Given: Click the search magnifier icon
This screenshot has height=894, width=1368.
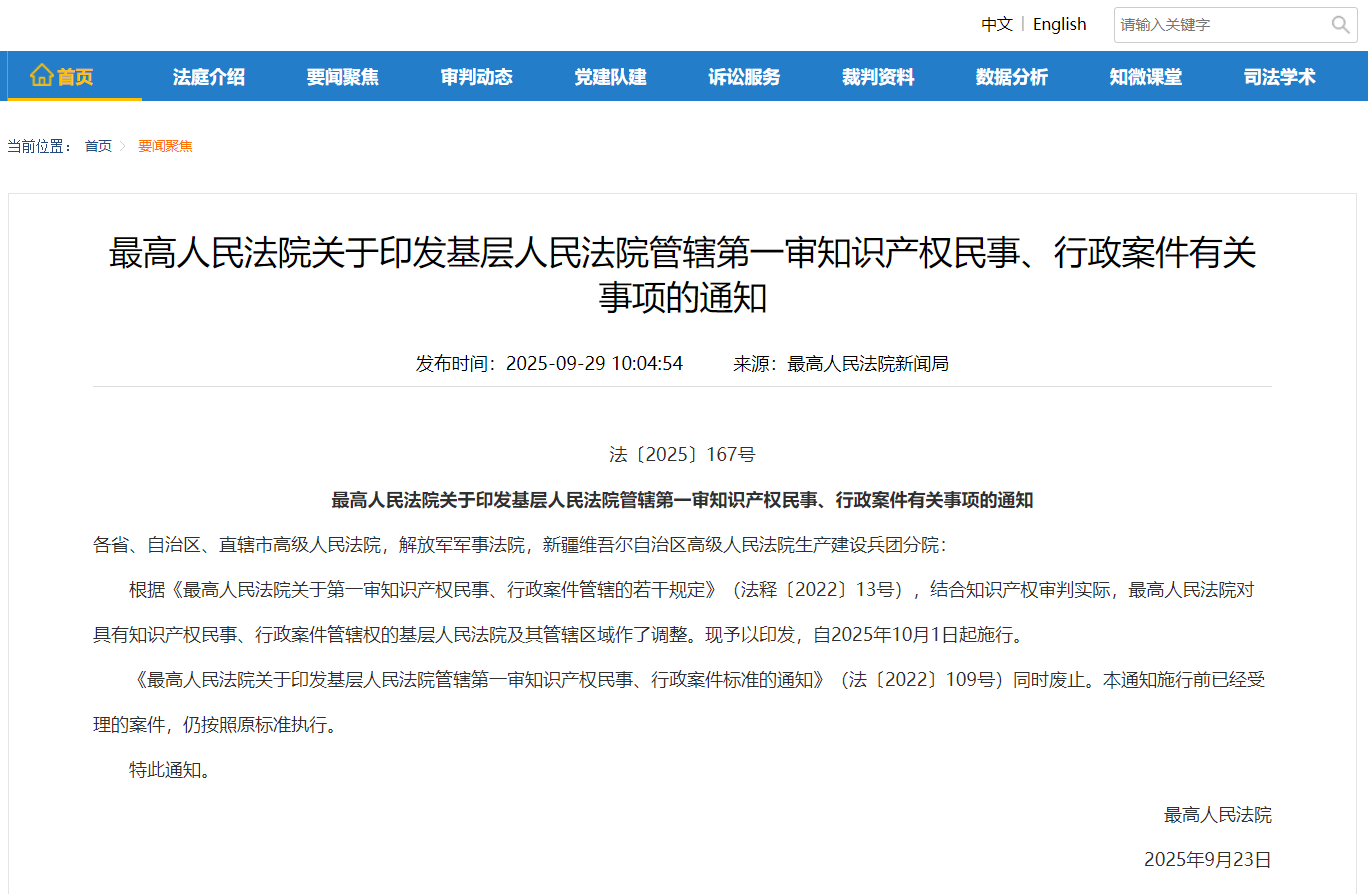Looking at the screenshot, I should pos(1340,25).
